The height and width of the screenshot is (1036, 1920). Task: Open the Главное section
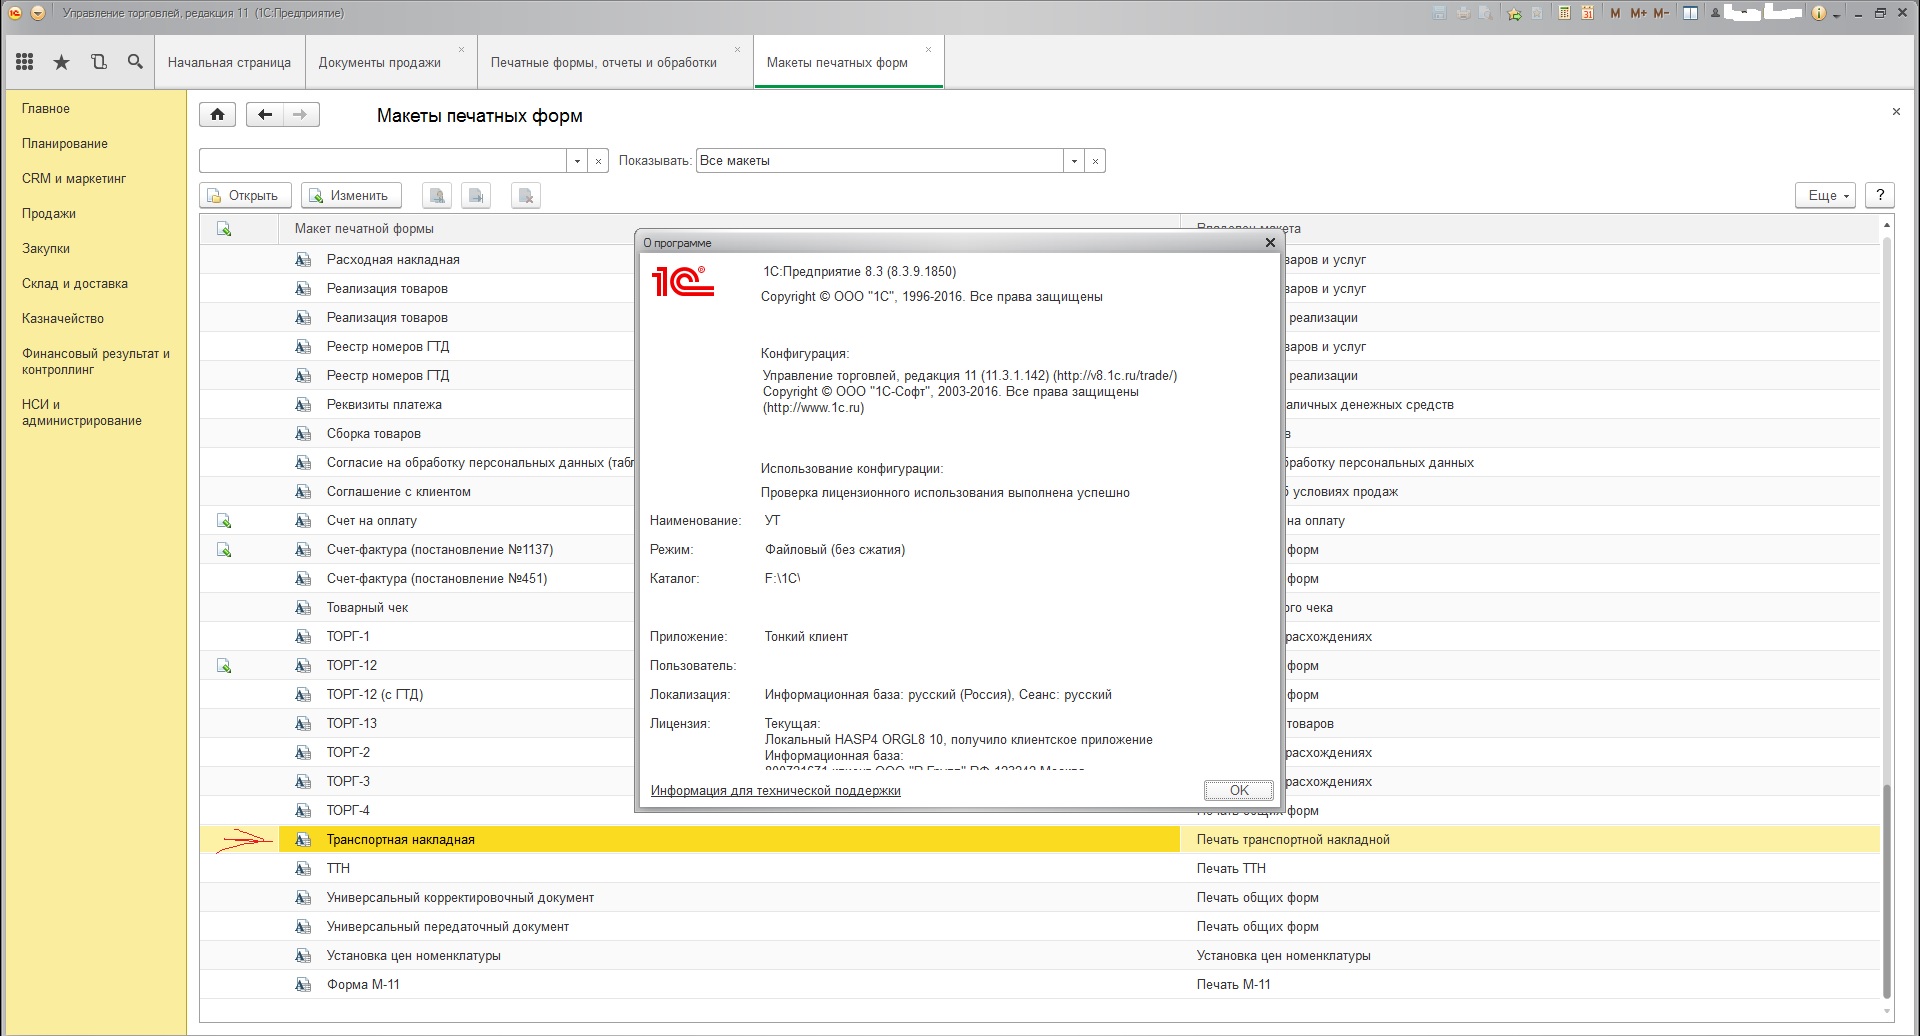coord(46,108)
